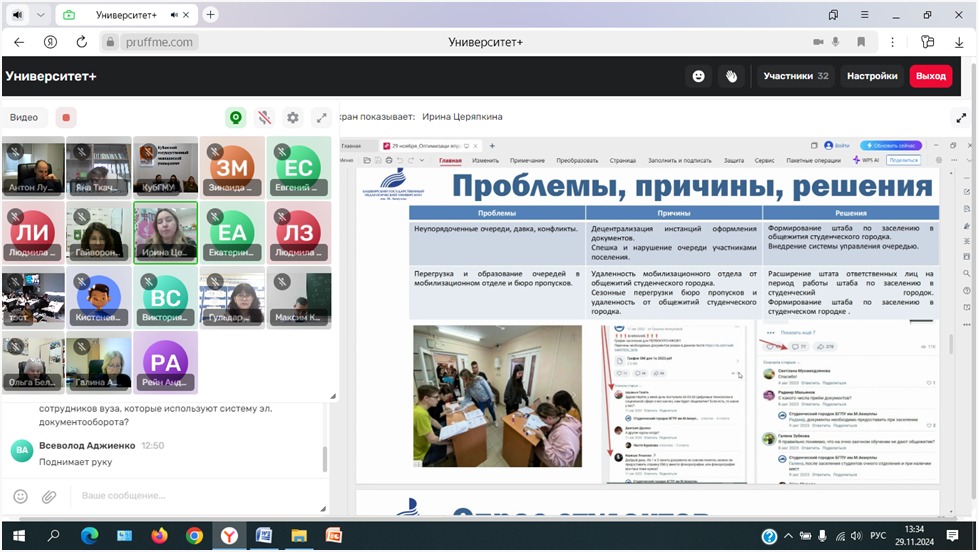
Task: Open the emoji reactions button in header
Action: [x=699, y=76]
